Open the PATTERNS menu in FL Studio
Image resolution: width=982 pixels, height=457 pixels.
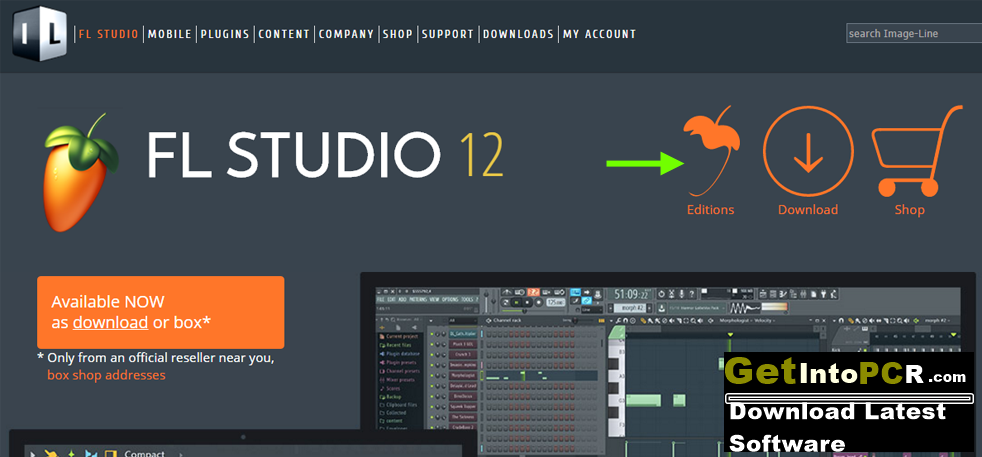coord(418,299)
